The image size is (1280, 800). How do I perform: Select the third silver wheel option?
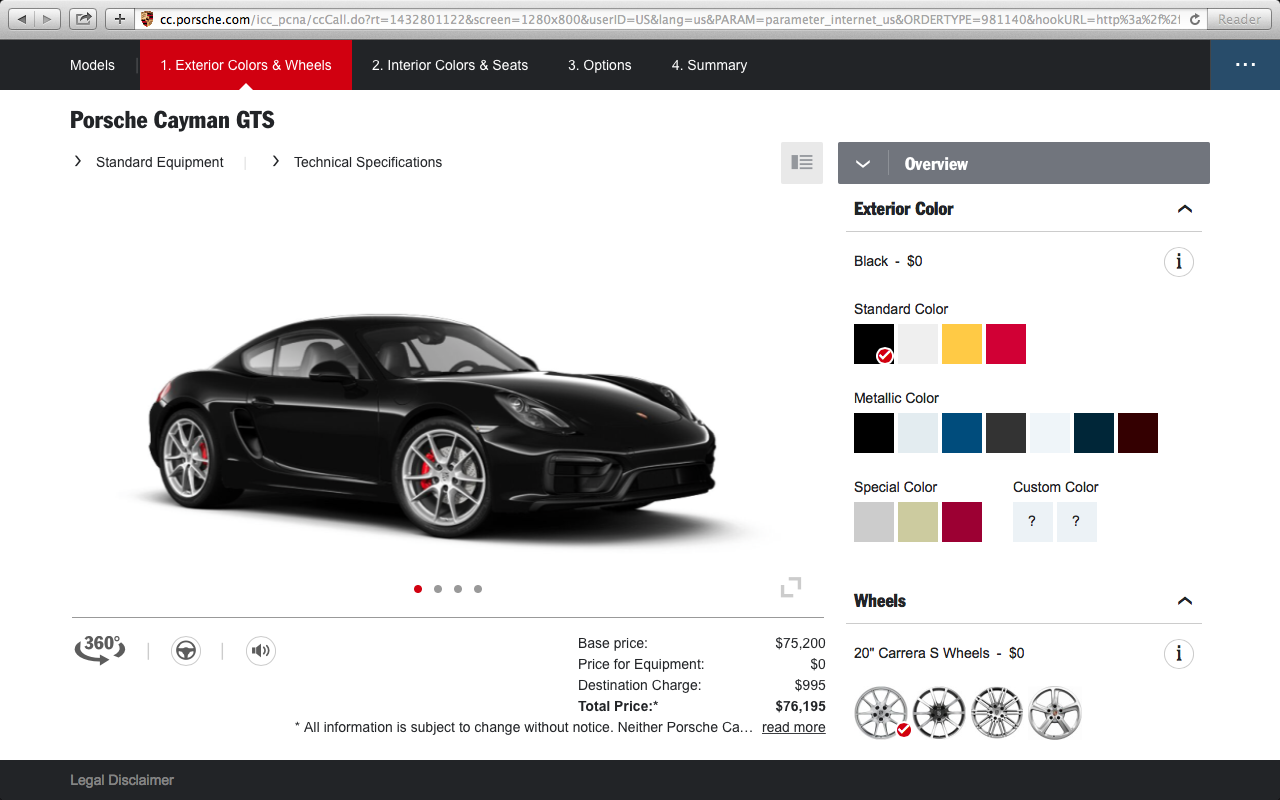click(x=997, y=712)
